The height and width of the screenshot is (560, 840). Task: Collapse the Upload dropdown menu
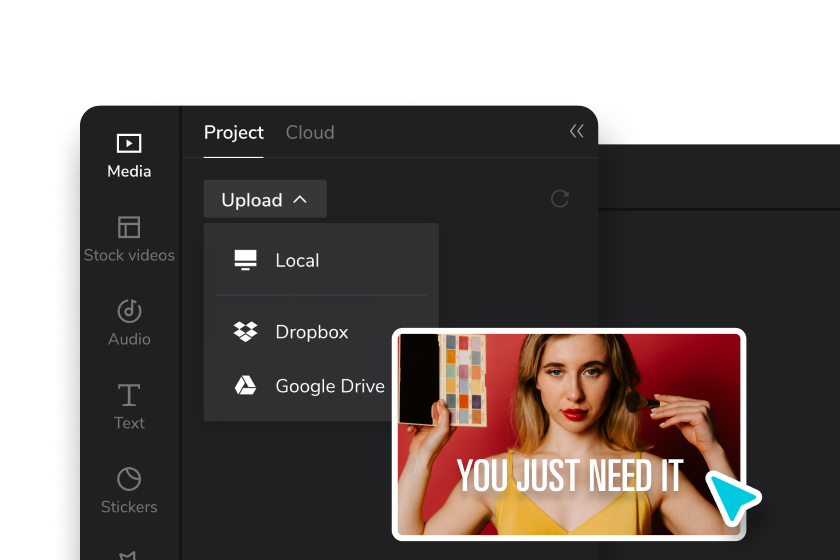[265, 199]
